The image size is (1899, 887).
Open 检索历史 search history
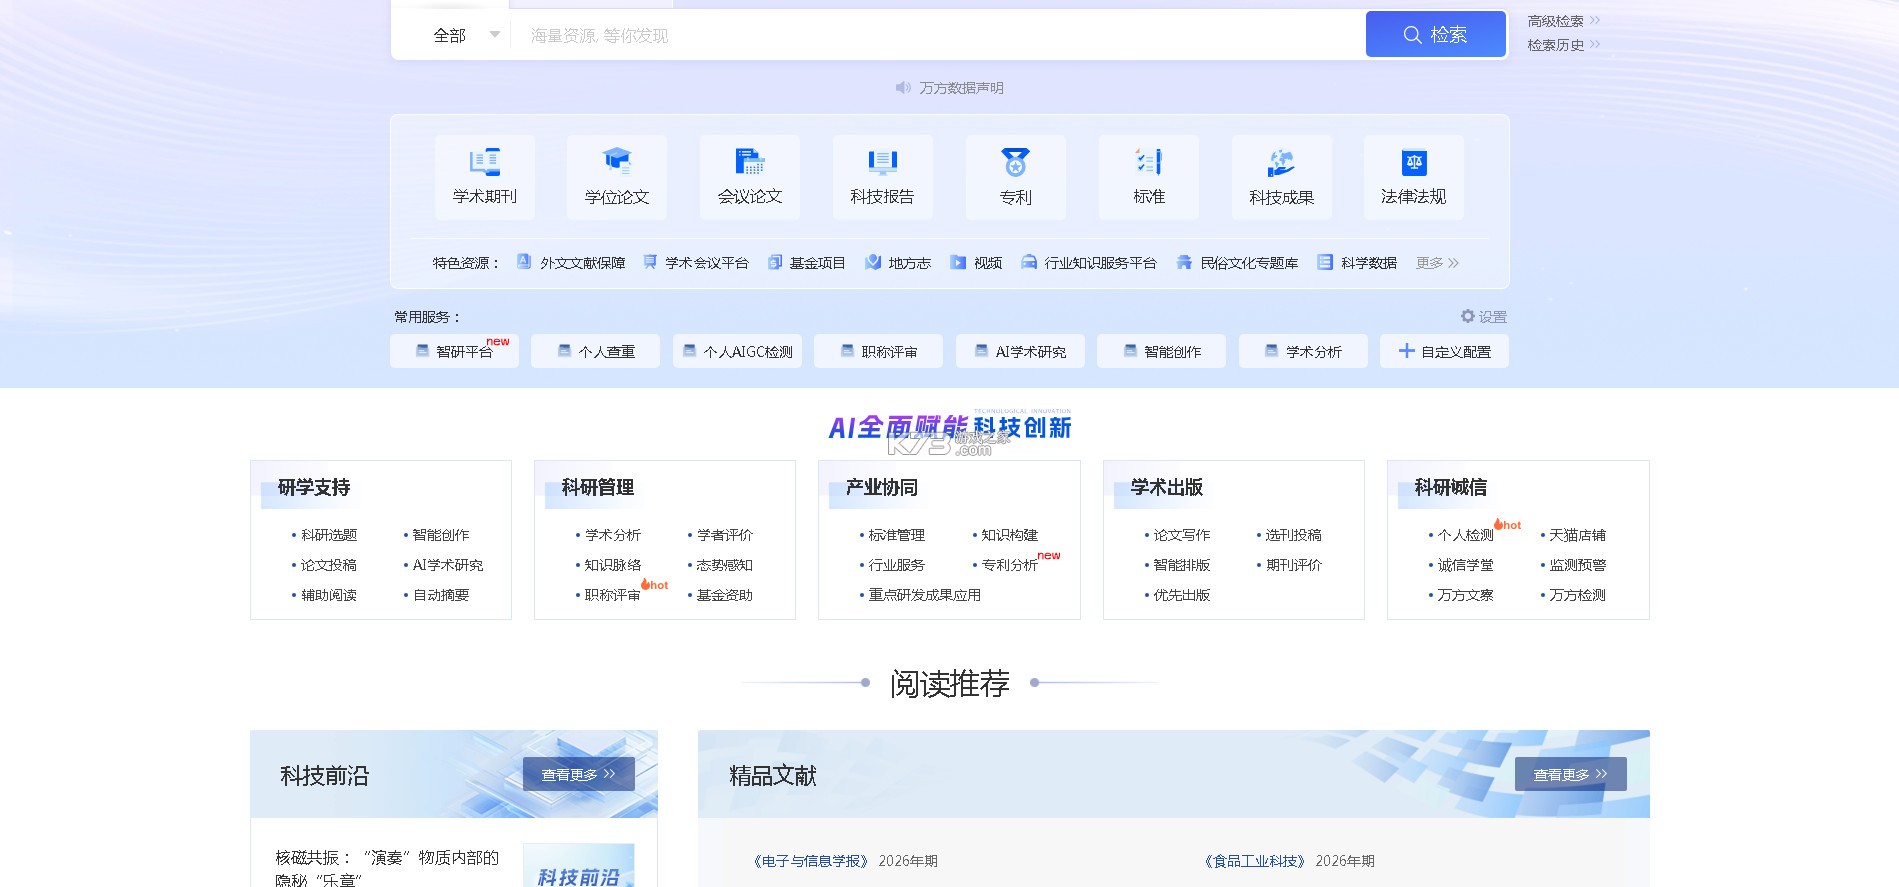[1563, 44]
